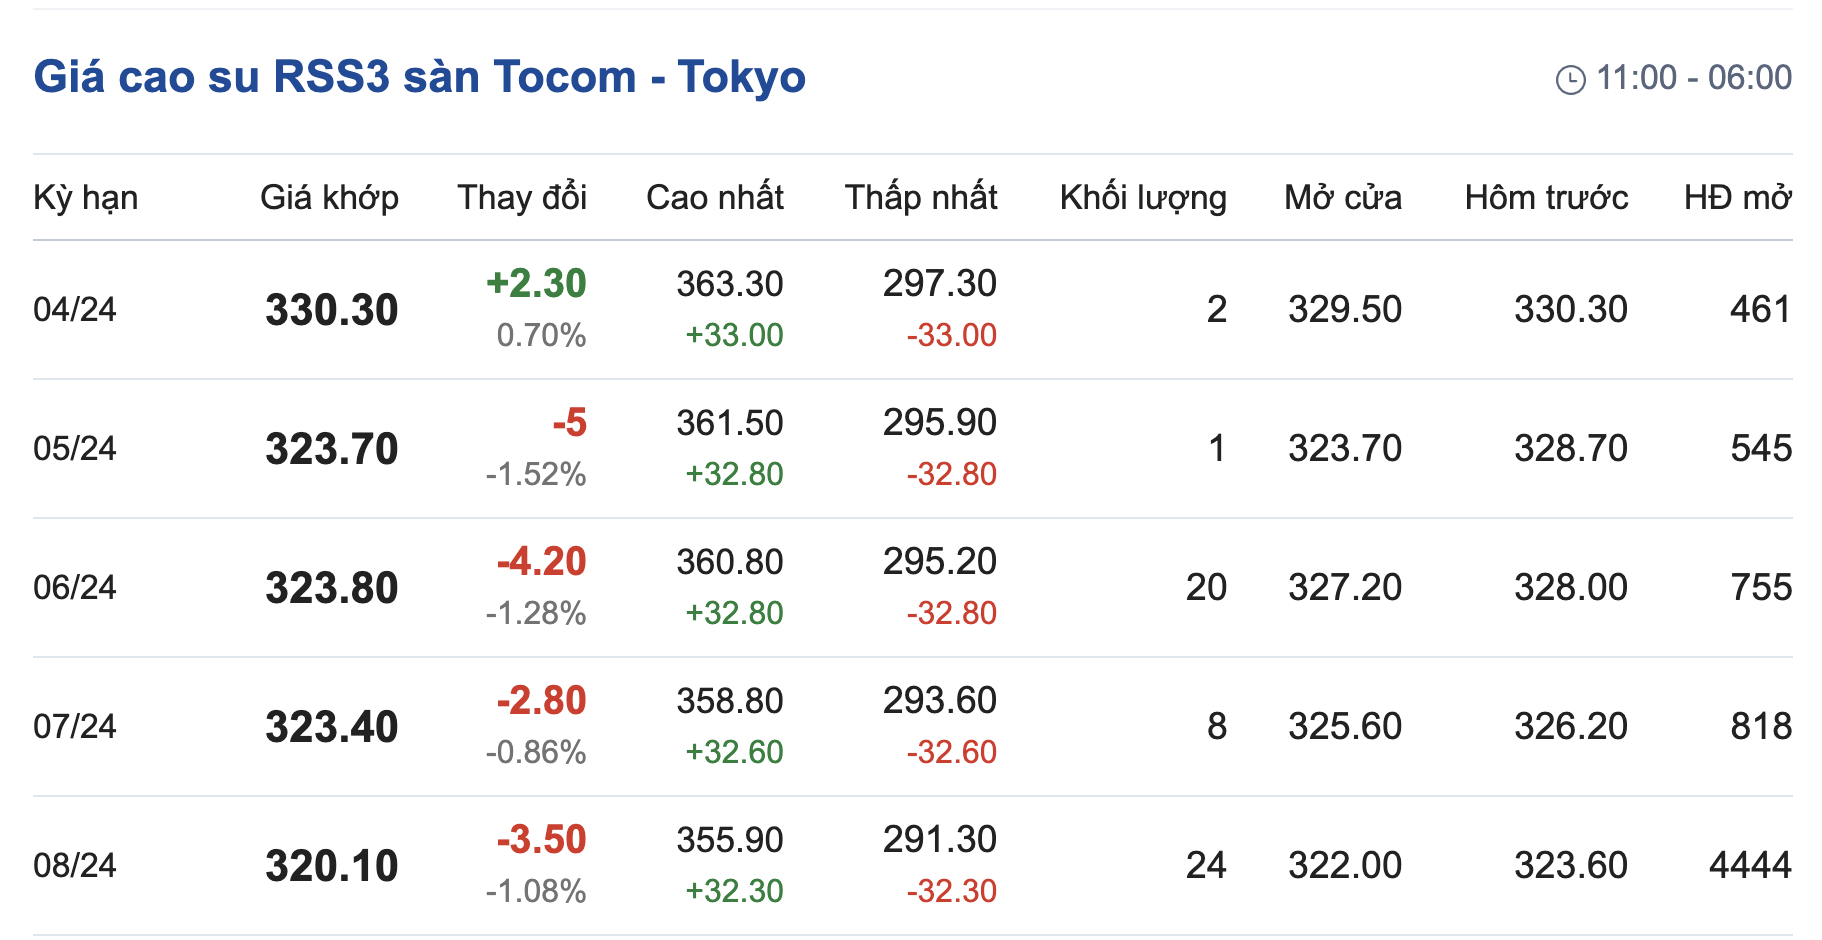Choose the 07/24 contract term
The image size is (1822, 940).
tap(75, 727)
